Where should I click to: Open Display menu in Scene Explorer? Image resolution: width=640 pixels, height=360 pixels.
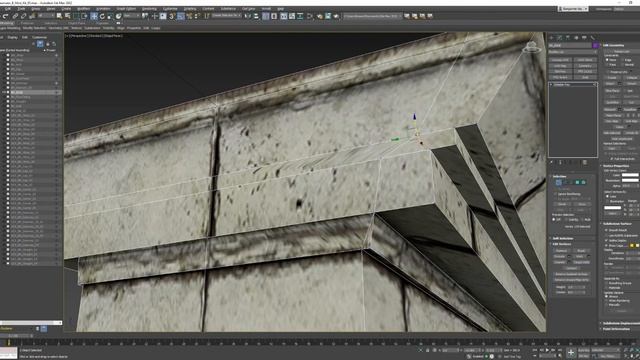point(13,37)
